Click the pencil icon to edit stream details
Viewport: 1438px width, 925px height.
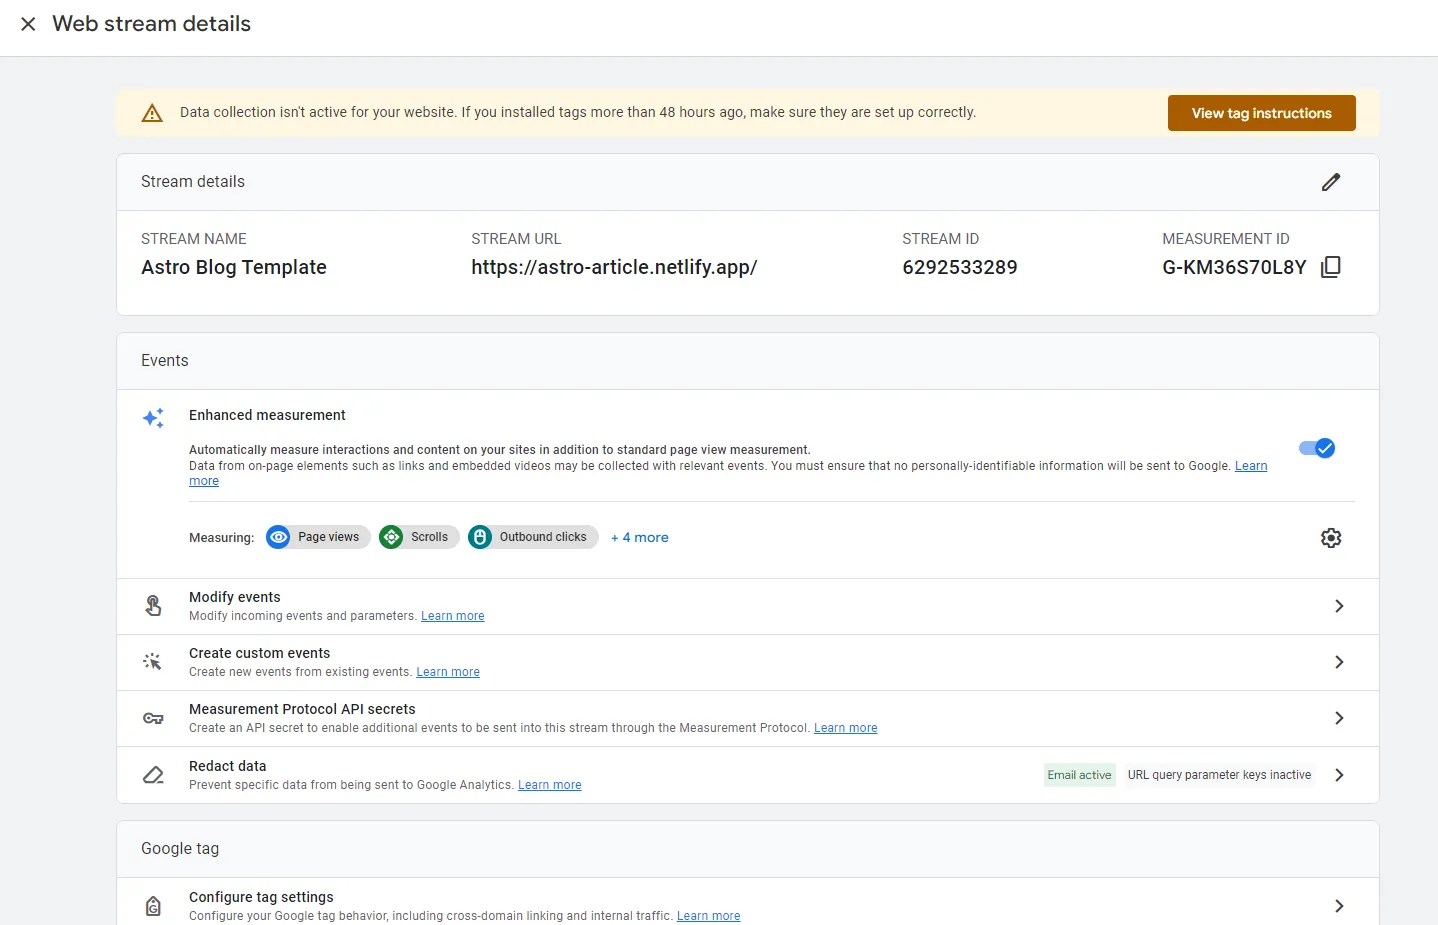[1330, 182]
